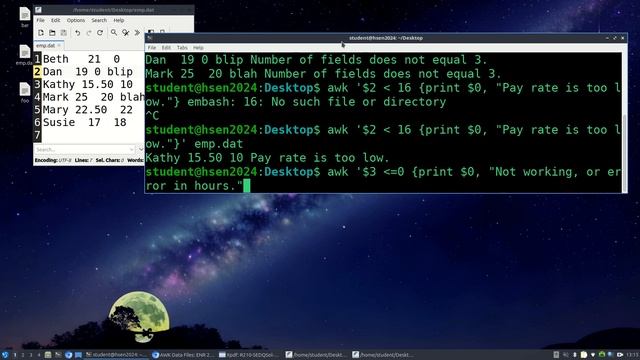Click the editor's Search input field
The height and width of the screenshot is (360, 640).
coord(84,149)
